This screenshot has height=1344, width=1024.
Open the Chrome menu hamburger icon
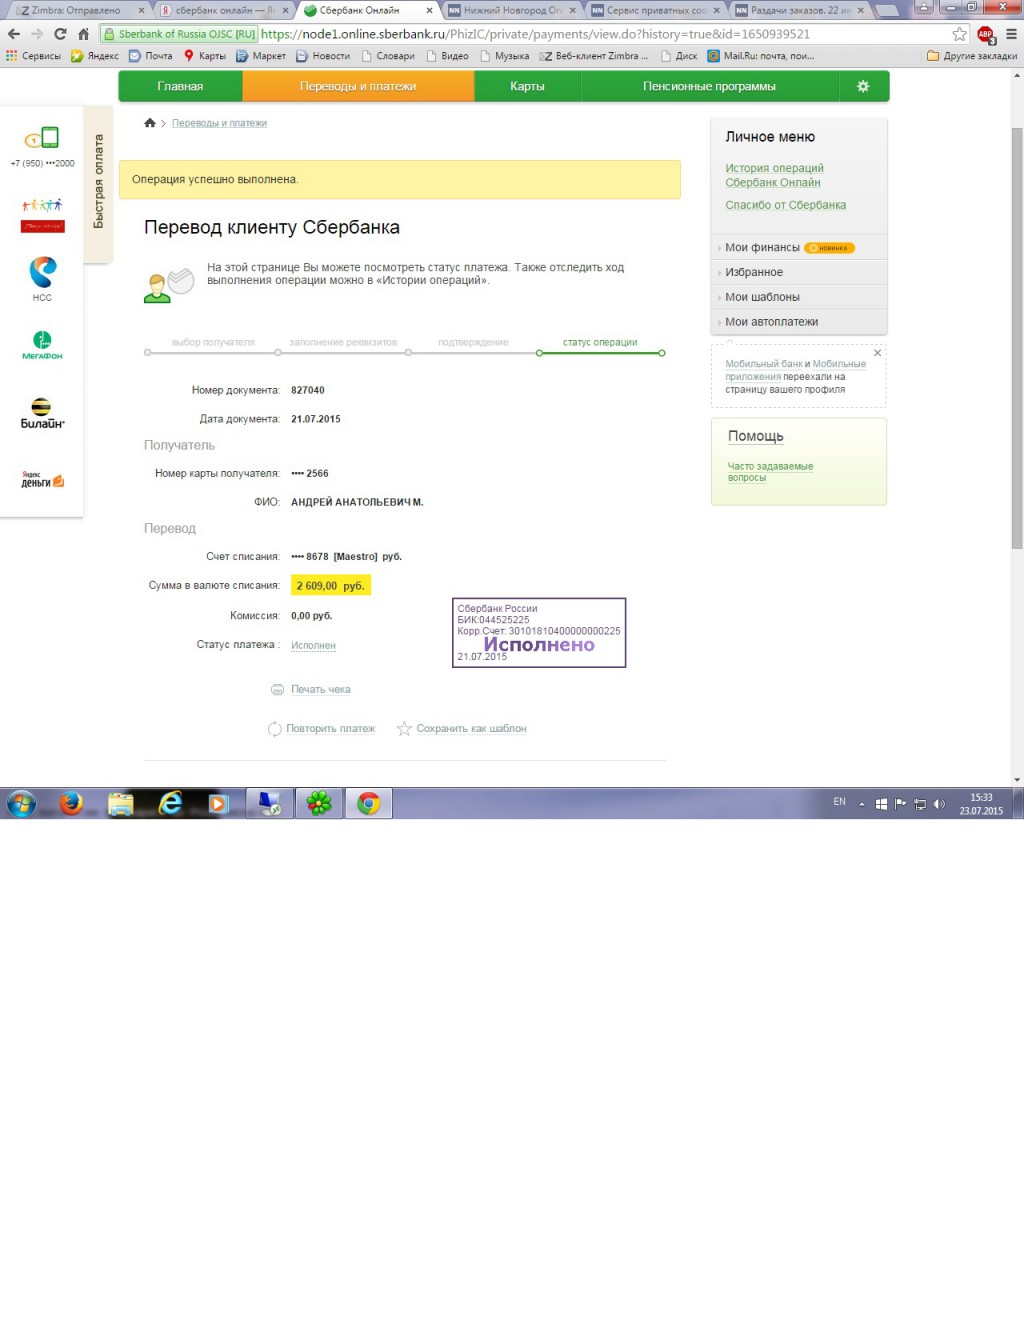[x=1011, y=34]
